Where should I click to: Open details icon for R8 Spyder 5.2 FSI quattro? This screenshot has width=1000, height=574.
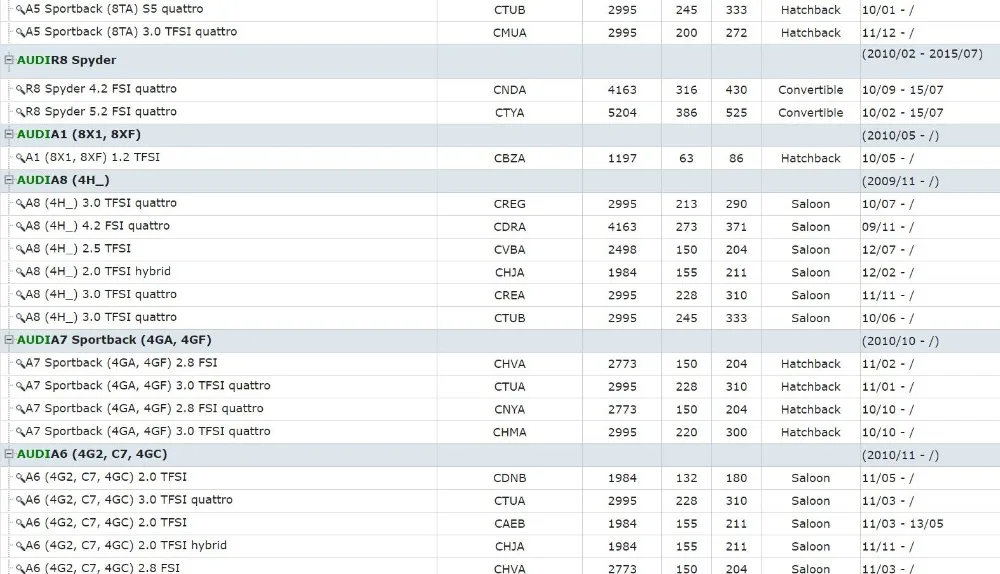[20, 113]
